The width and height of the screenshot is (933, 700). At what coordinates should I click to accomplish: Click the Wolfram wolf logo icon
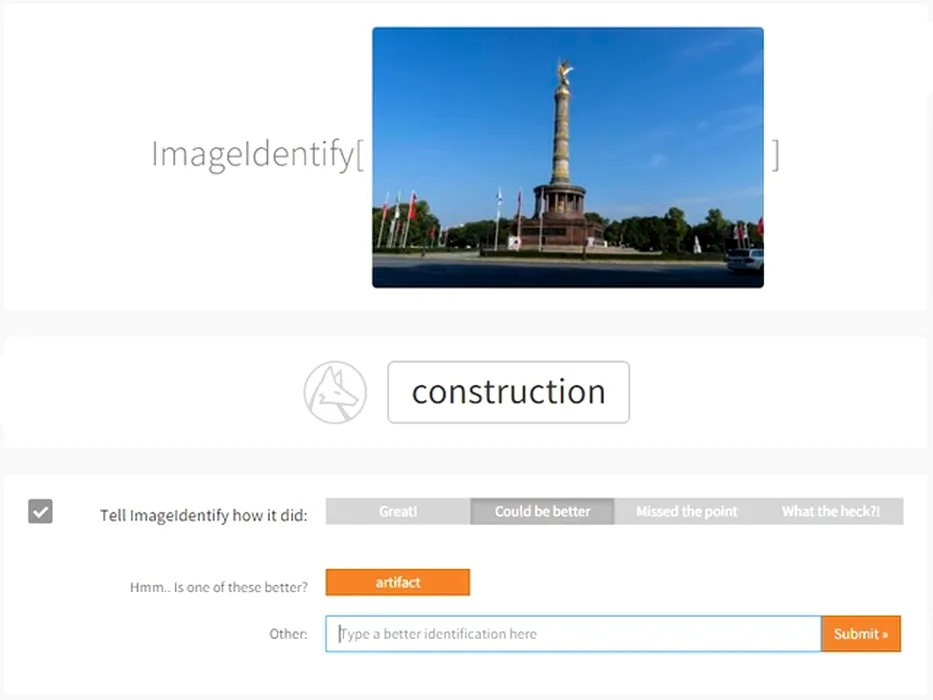pos(335,392)
